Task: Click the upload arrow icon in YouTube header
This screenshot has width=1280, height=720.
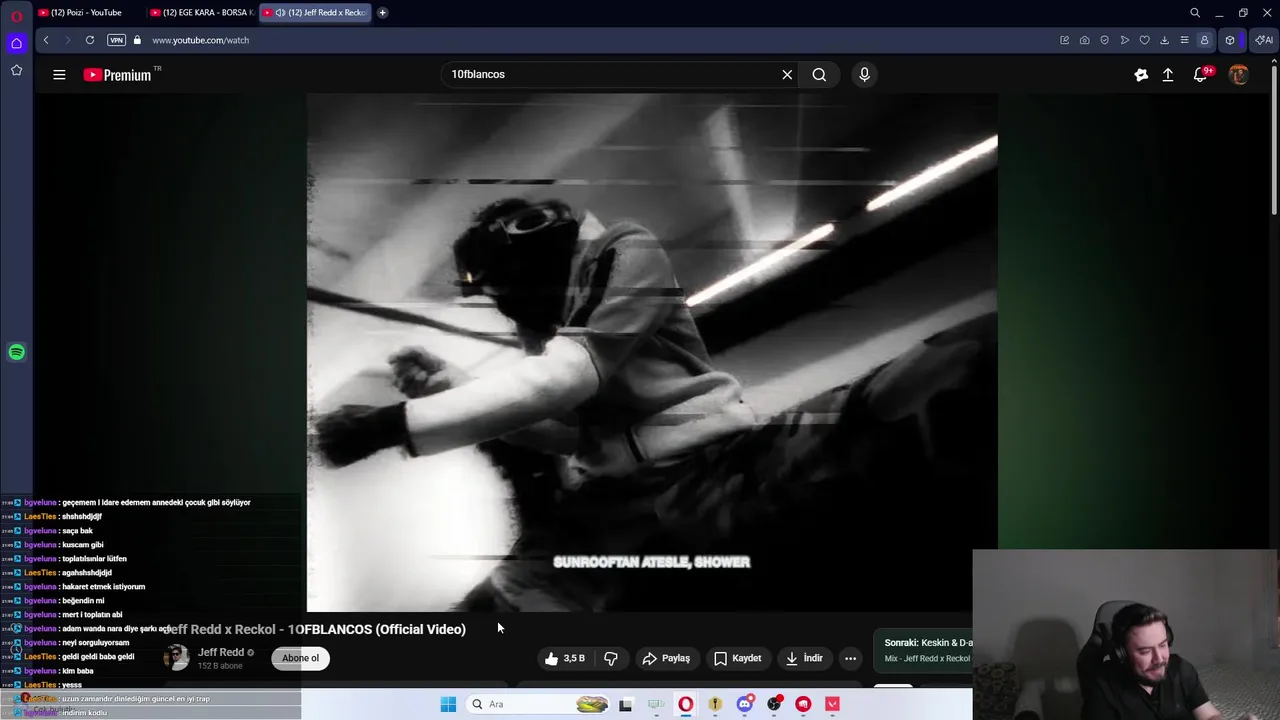Action: [1168, 74]
